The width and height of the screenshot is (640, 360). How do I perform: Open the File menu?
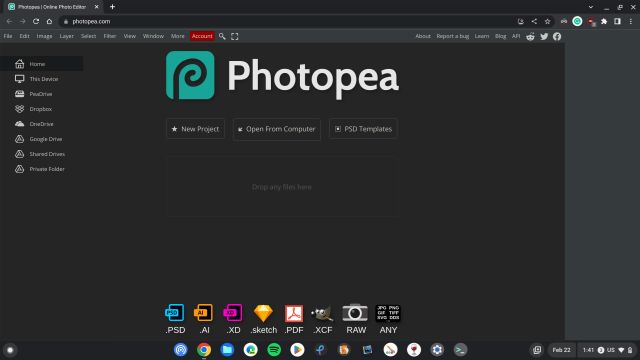(8, 36)
